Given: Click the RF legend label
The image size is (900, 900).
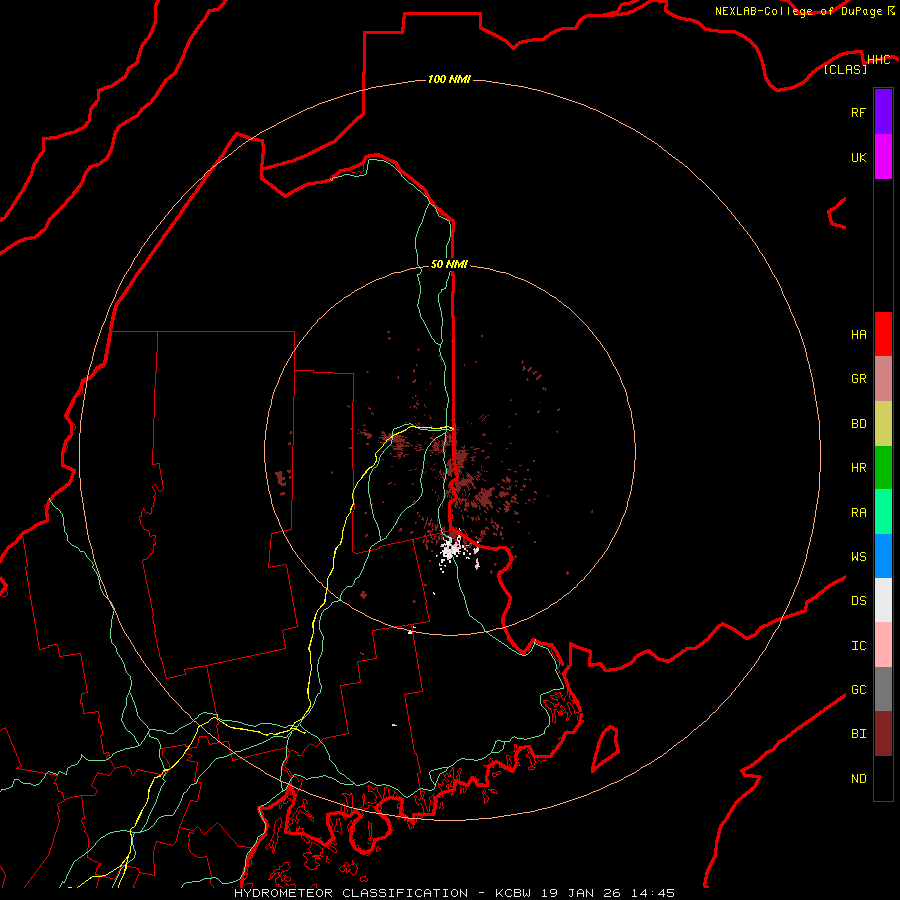Looking at the screenshot, I should coord(858,112).
